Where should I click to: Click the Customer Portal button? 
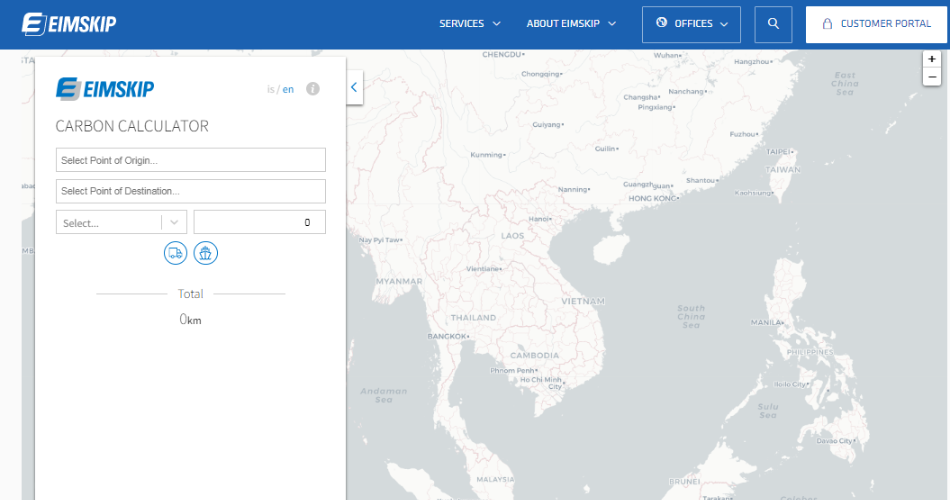(876, 24)
